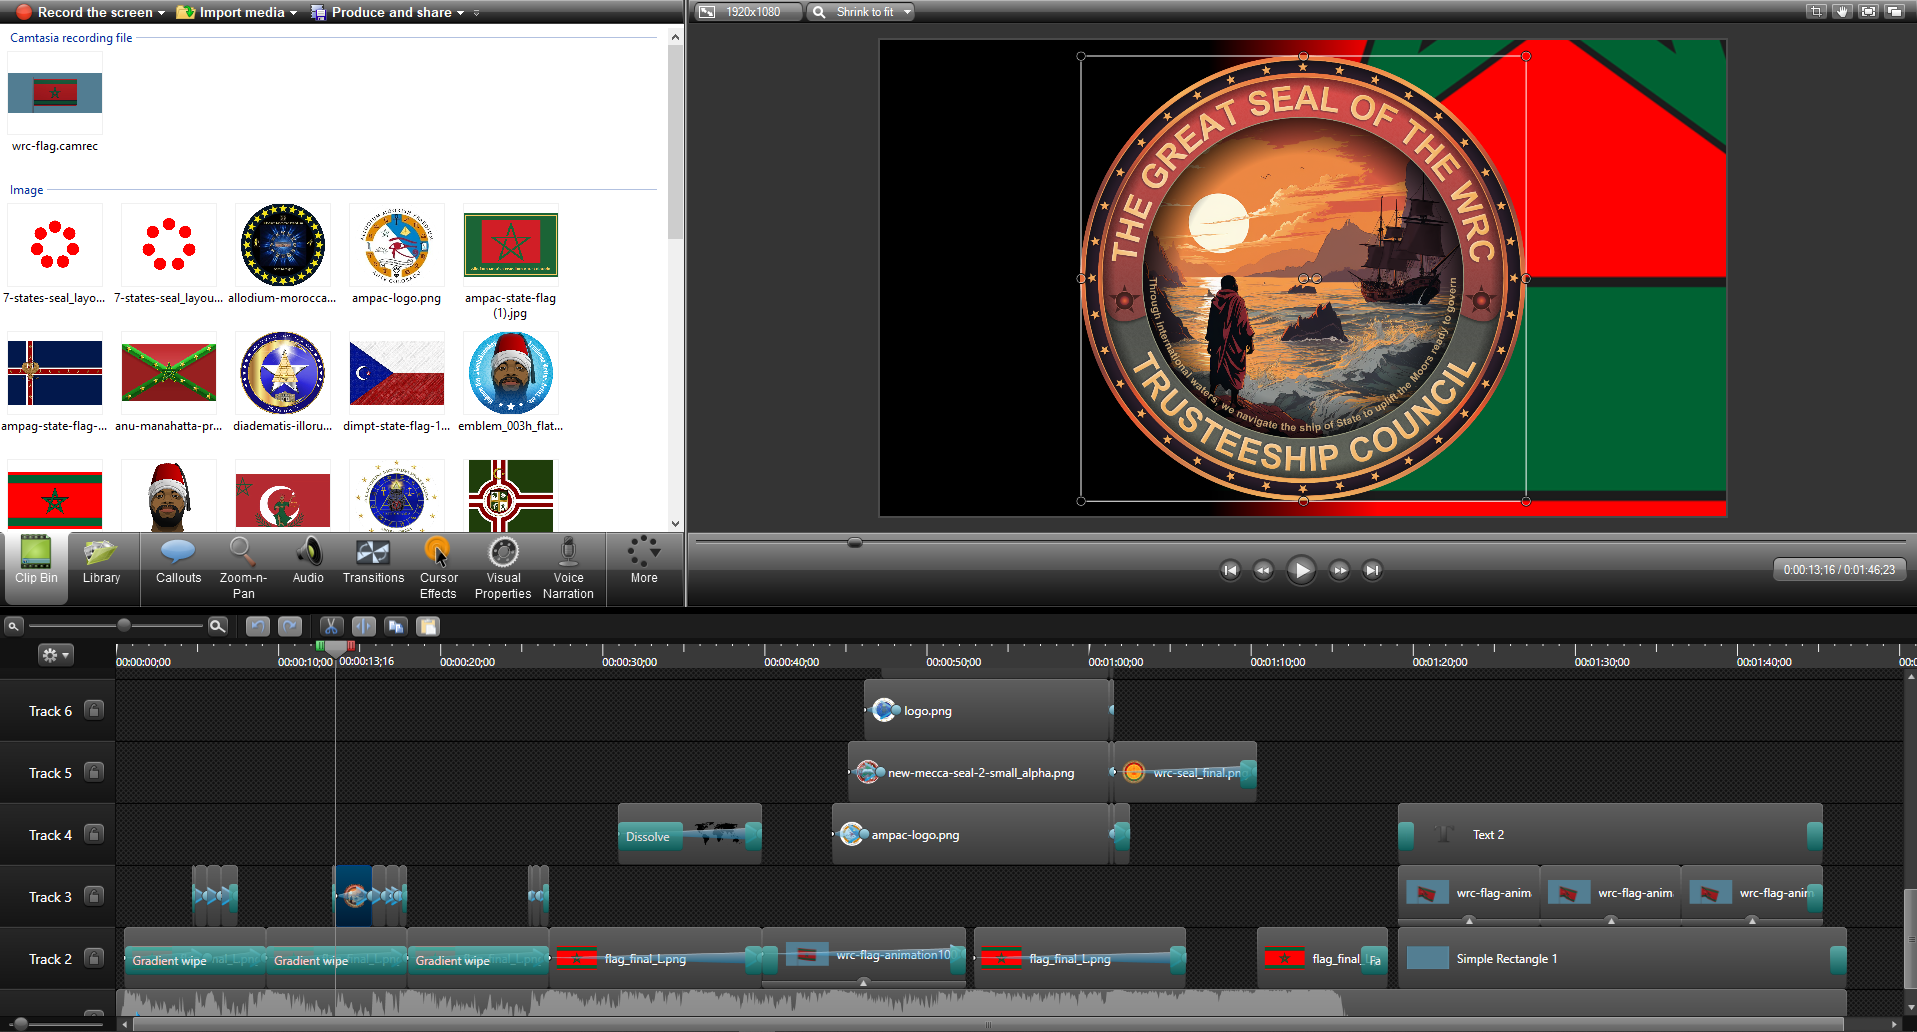Switch preview to full screen mode
Screen dimensions: 1917x1032
tap(1868, 12)
